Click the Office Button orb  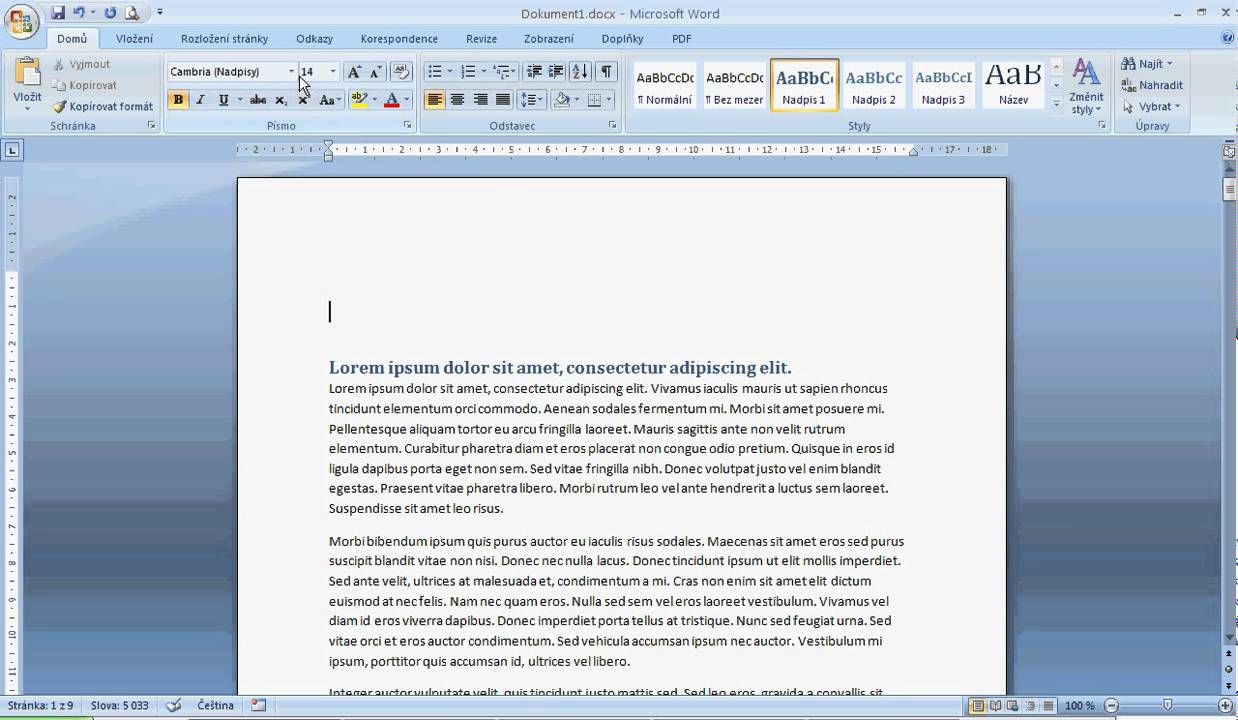[x=22, y=20]
